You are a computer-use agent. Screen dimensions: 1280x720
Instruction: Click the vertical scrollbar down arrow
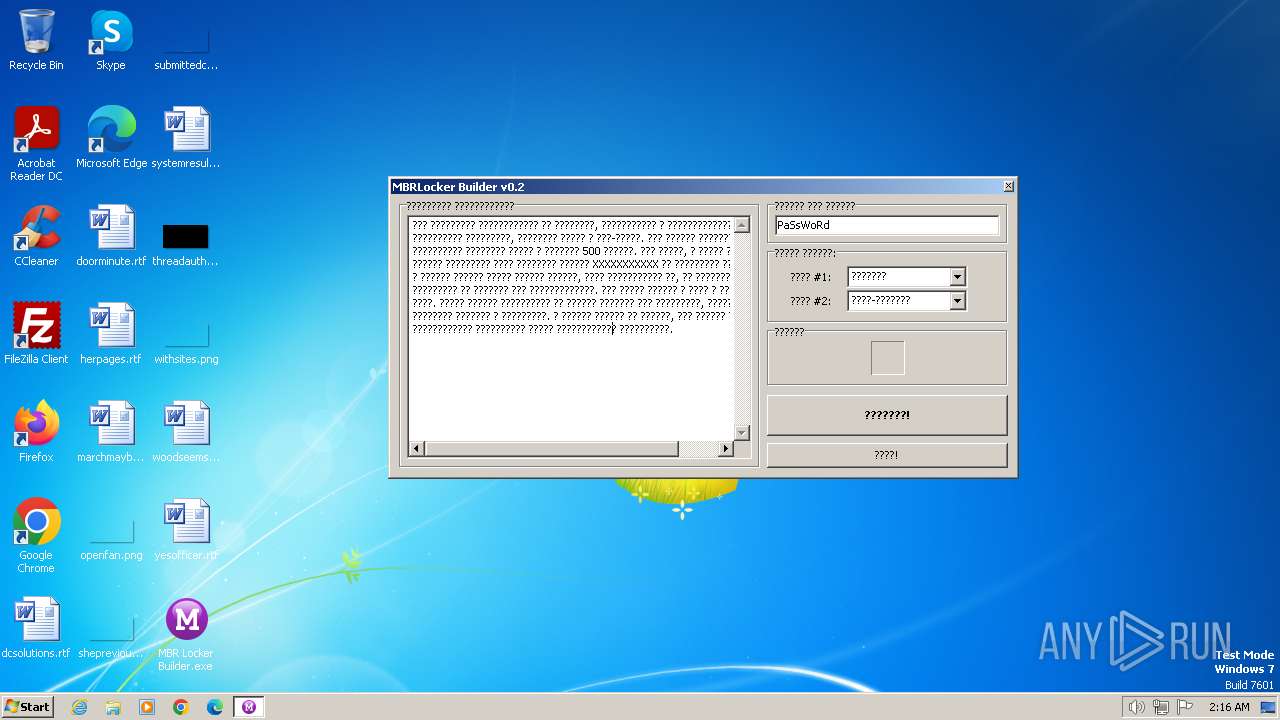point(741,433)
